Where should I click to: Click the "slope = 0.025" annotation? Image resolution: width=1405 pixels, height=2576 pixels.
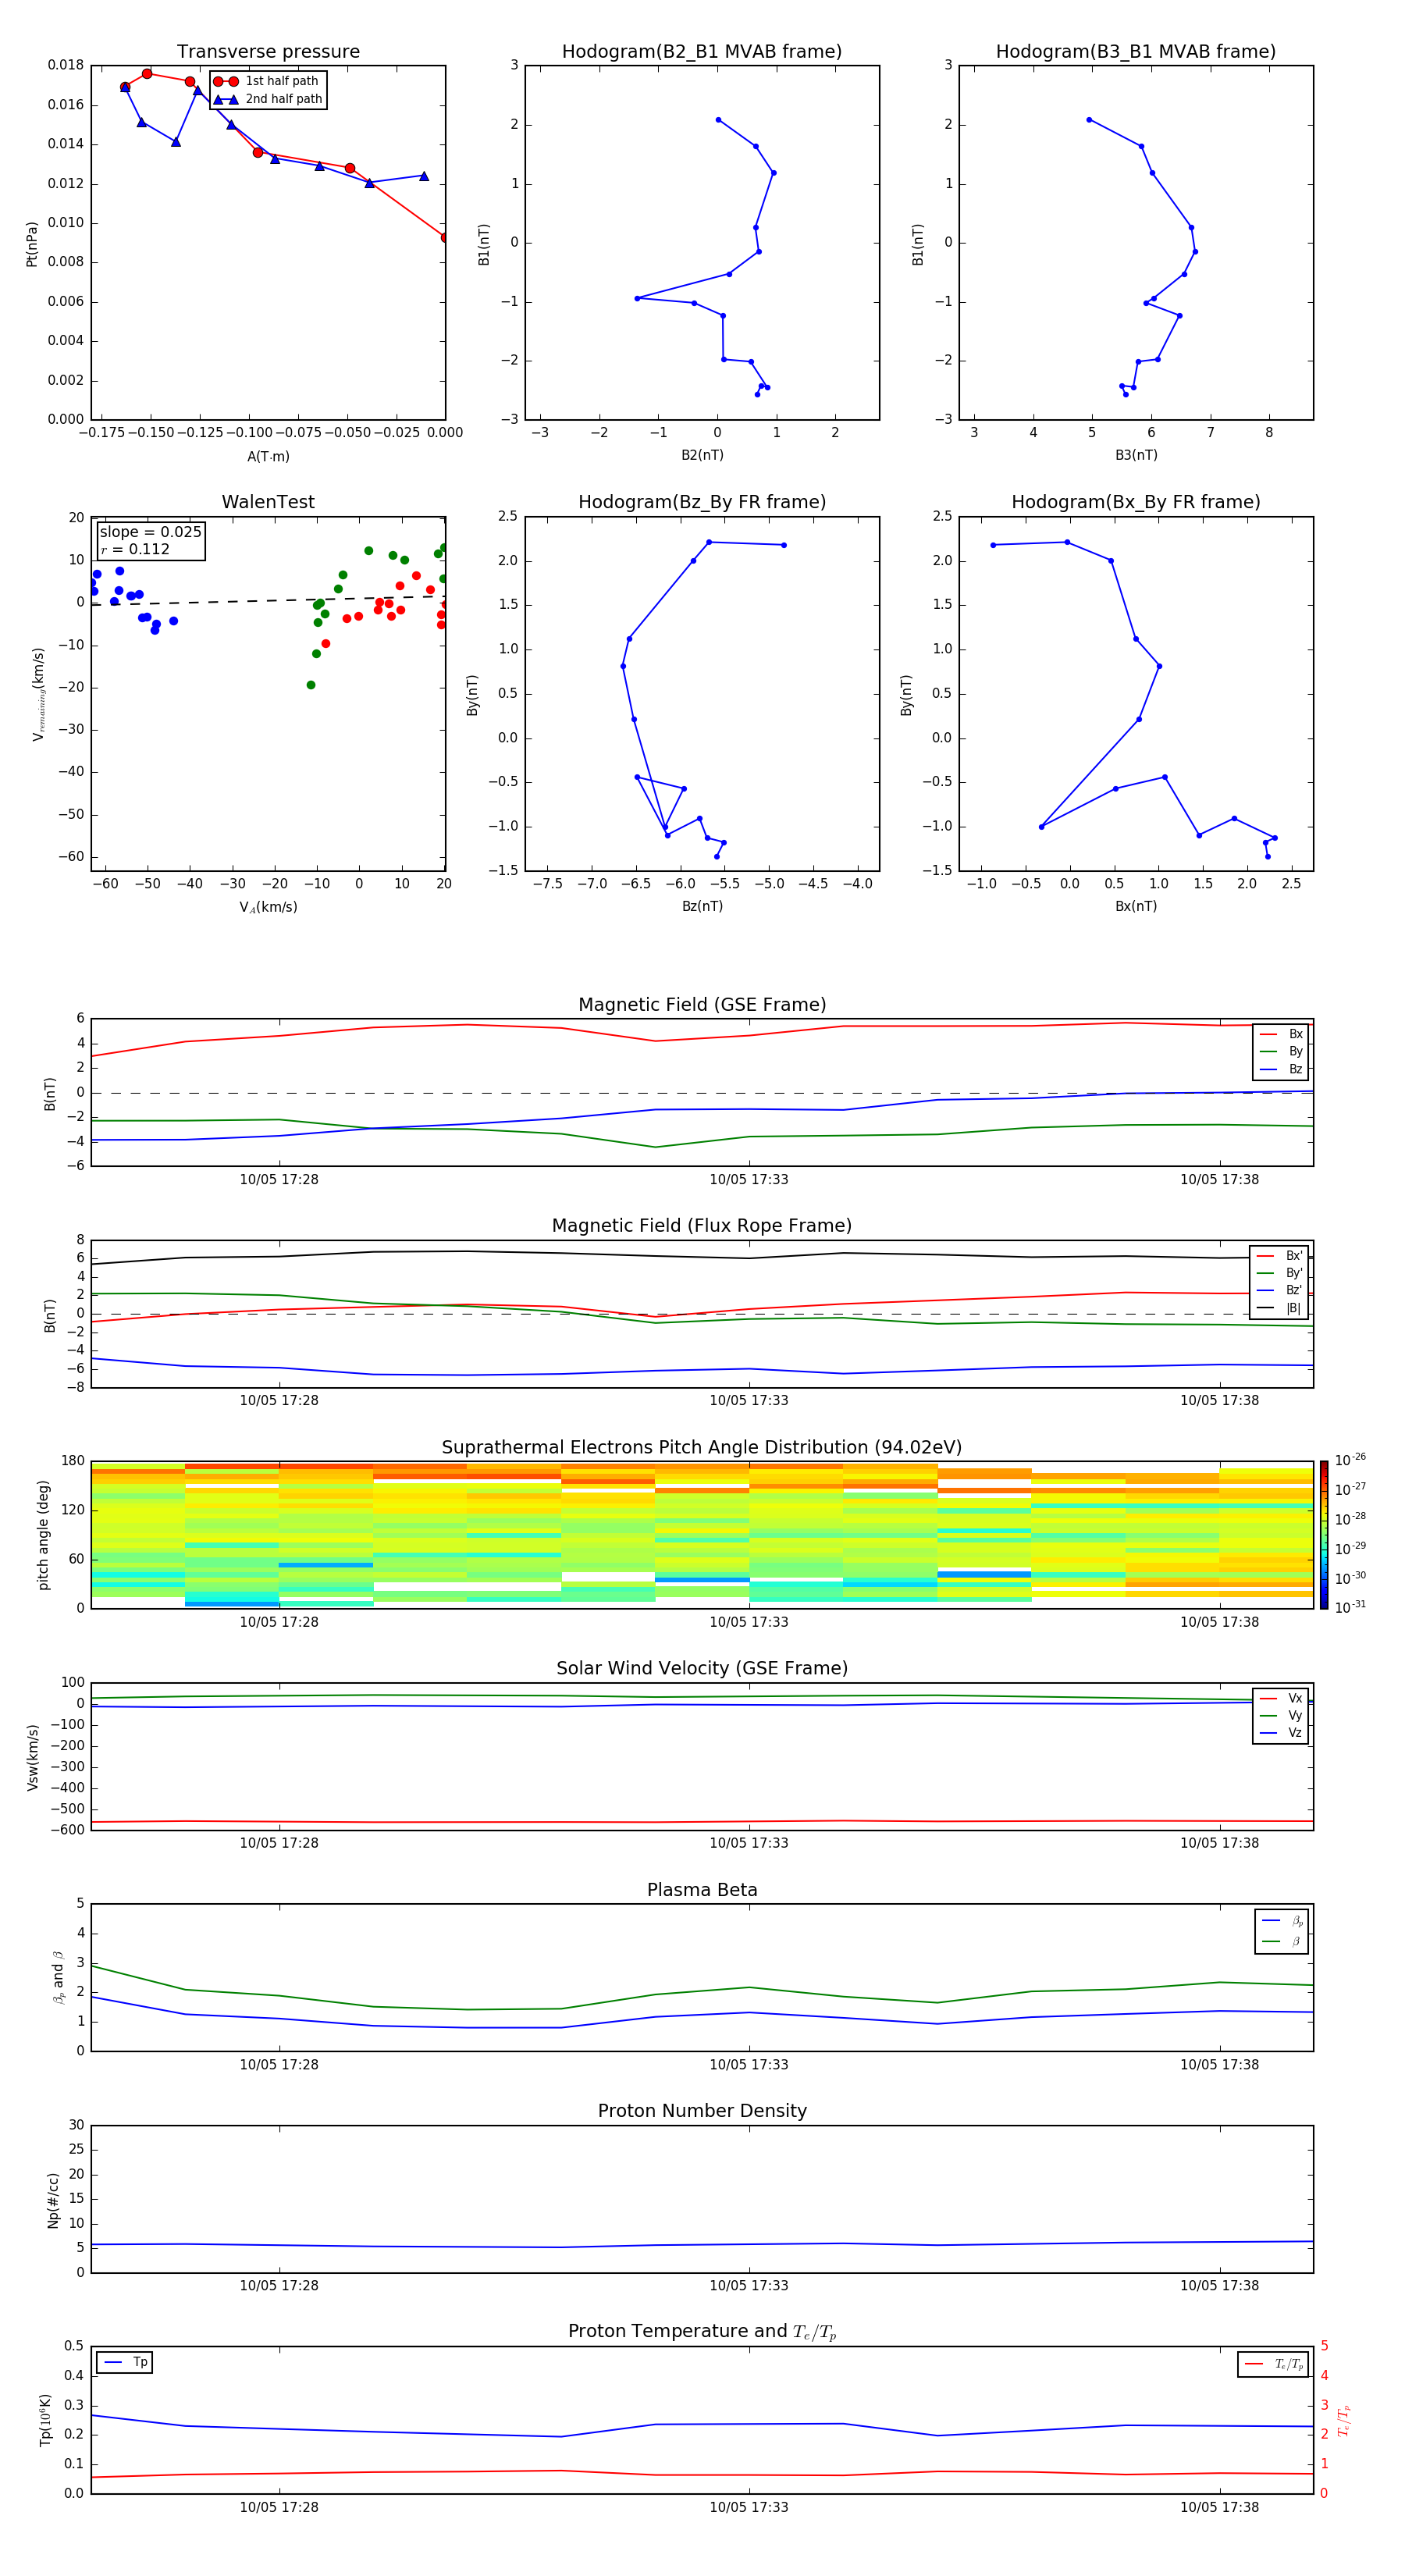coord(151,532)
